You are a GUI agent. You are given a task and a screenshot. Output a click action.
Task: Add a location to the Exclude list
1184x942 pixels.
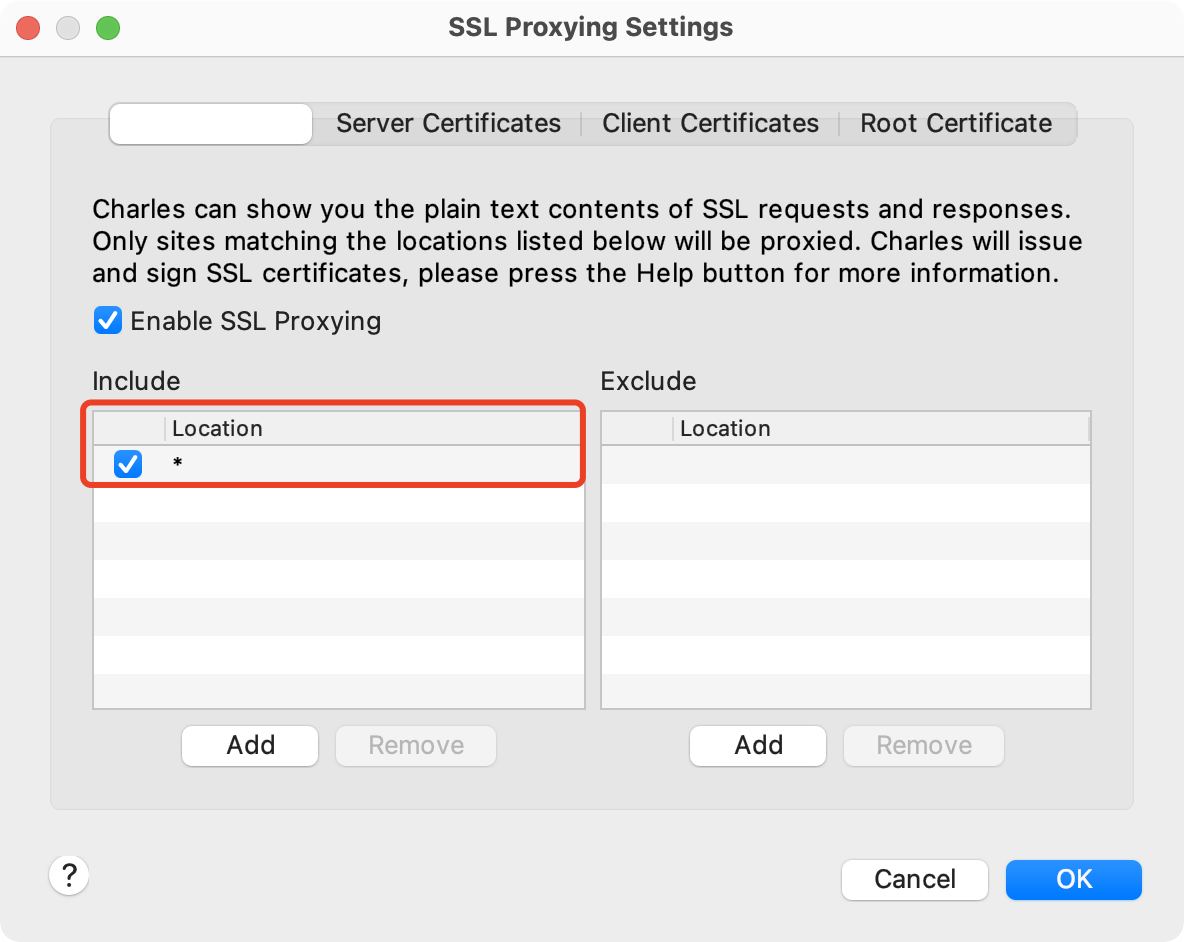[758, 746]
